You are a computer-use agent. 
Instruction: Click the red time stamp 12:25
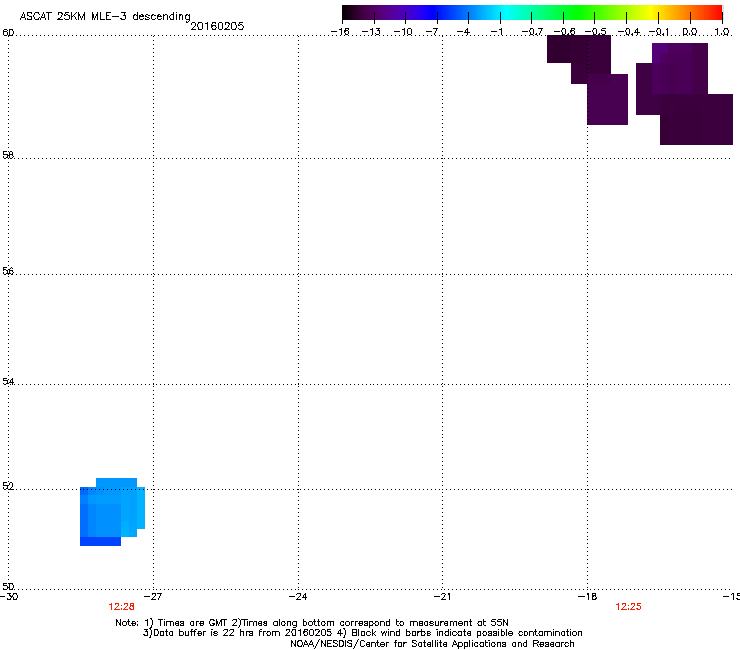[x=628, y=607]
